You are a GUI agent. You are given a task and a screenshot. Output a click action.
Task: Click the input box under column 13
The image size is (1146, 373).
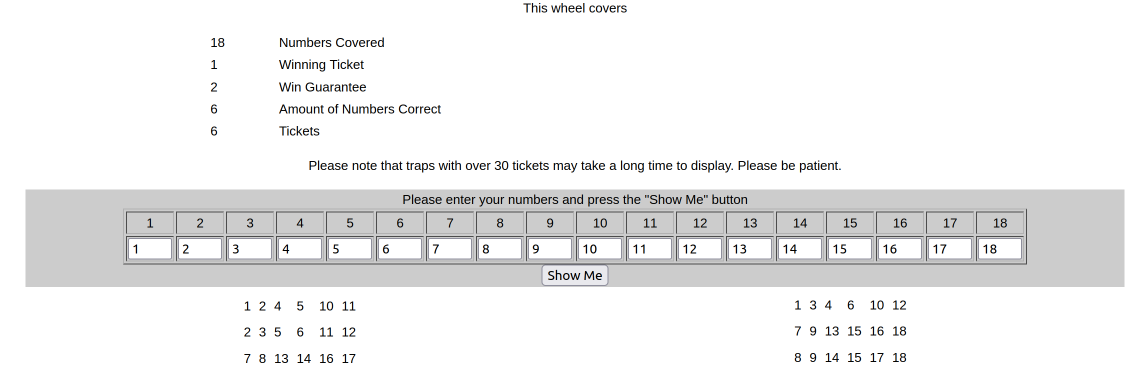click(750, 249)
